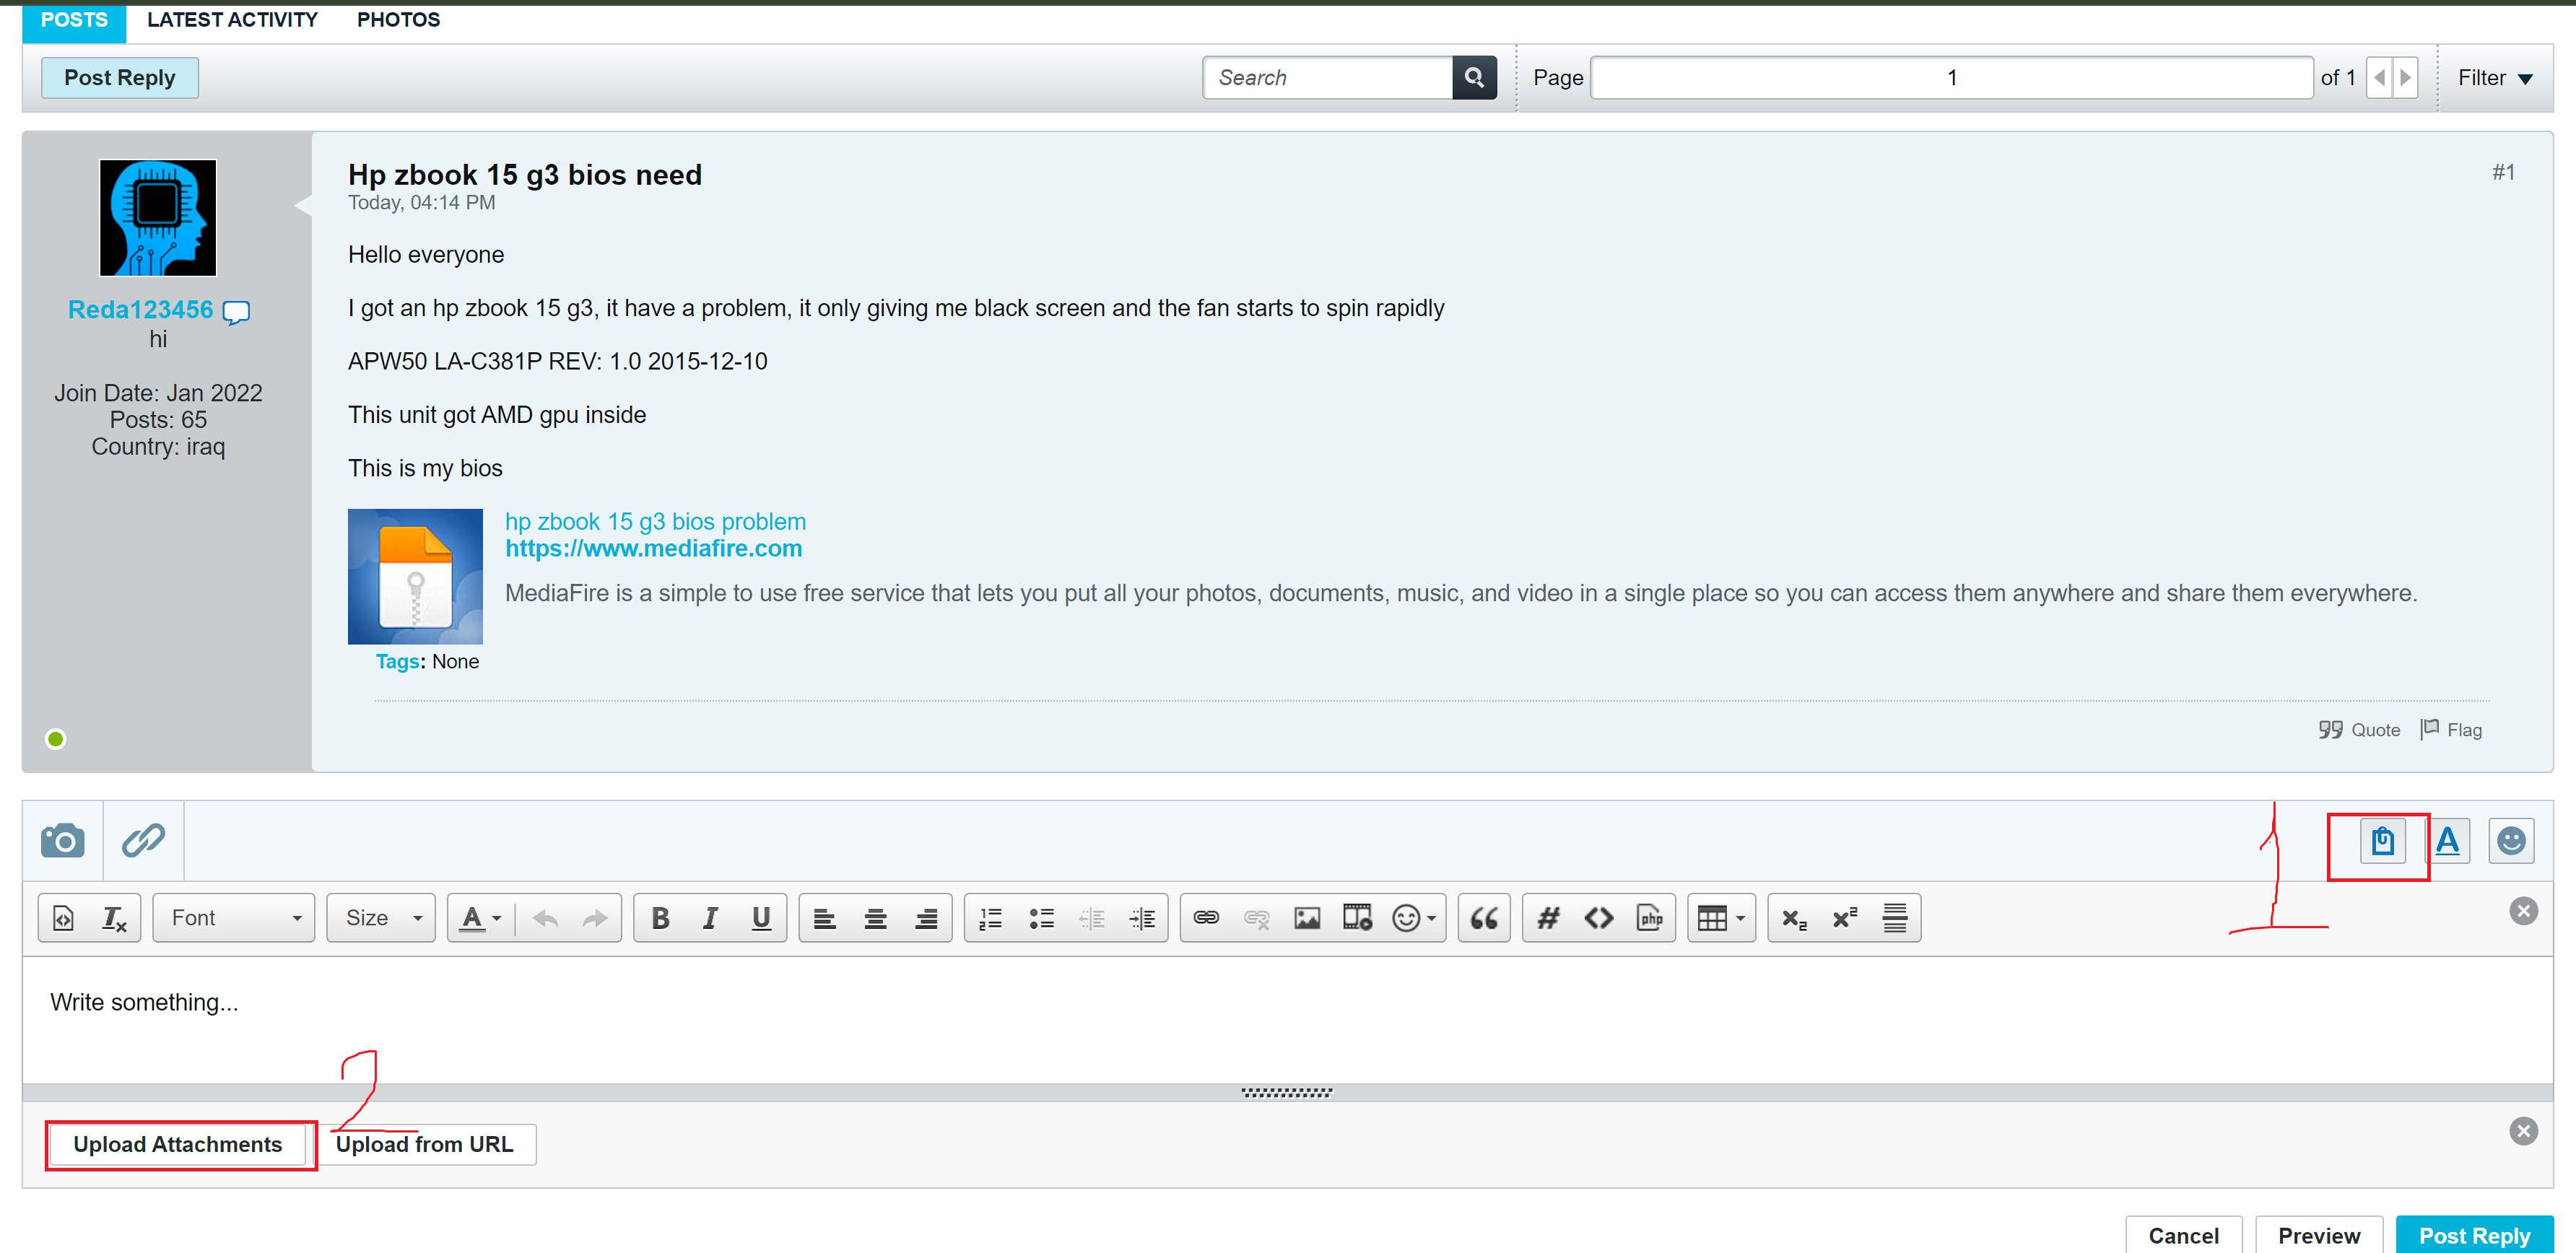Click the ordered numbered list icon
The image size is (2576, 1253).
pyautogui.click(x=990, y=918)
